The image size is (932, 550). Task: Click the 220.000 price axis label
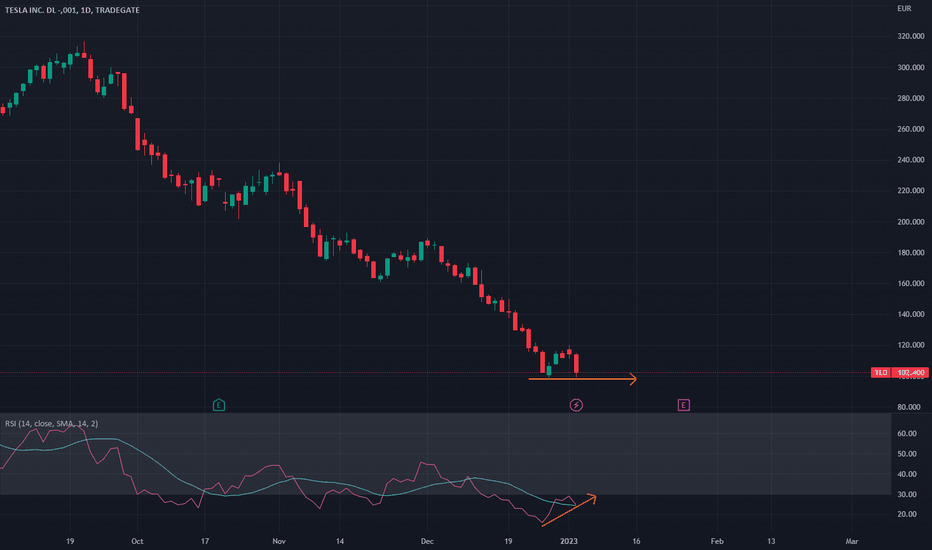[911, 191]
